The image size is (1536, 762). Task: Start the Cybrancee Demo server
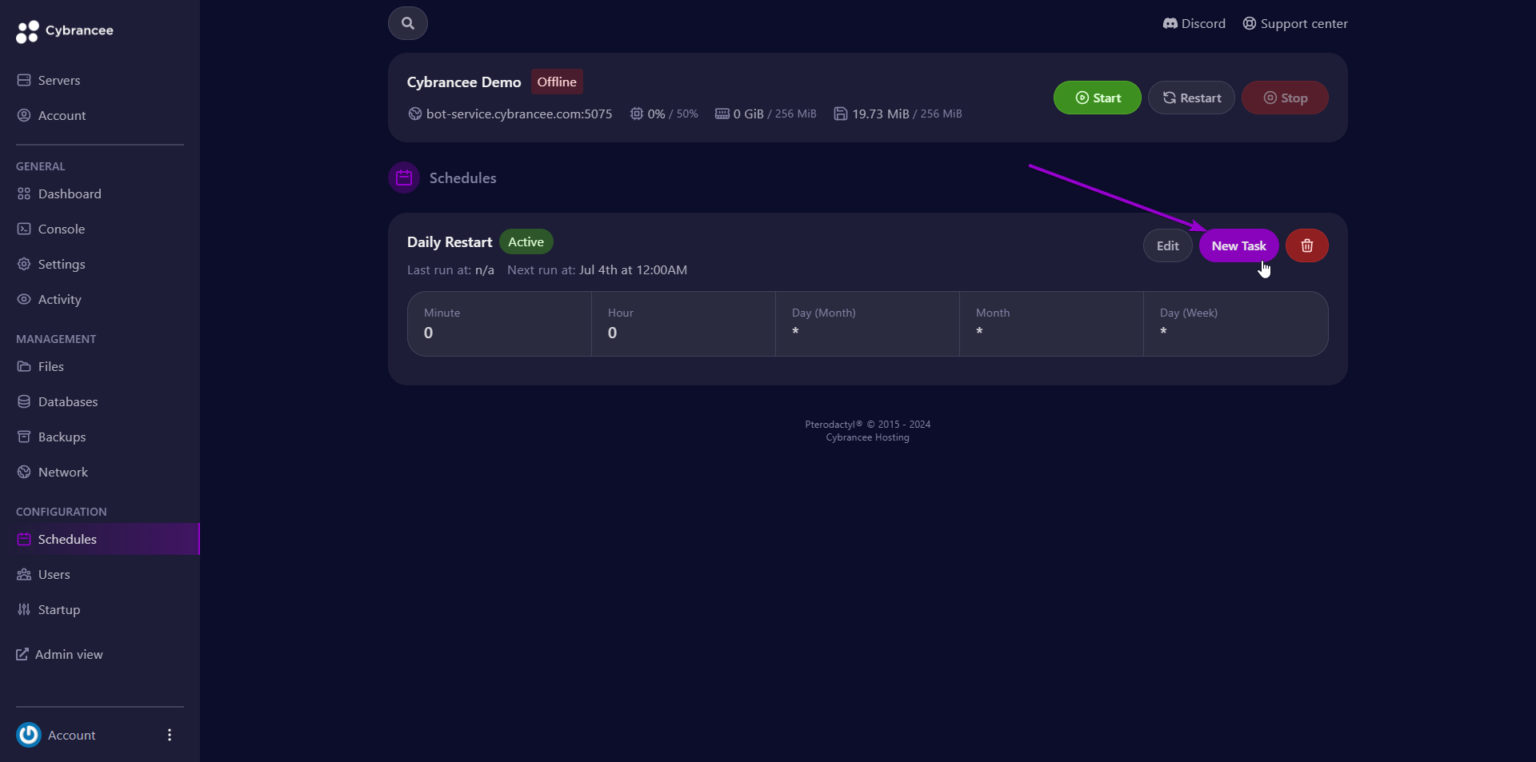point(1097,97)
